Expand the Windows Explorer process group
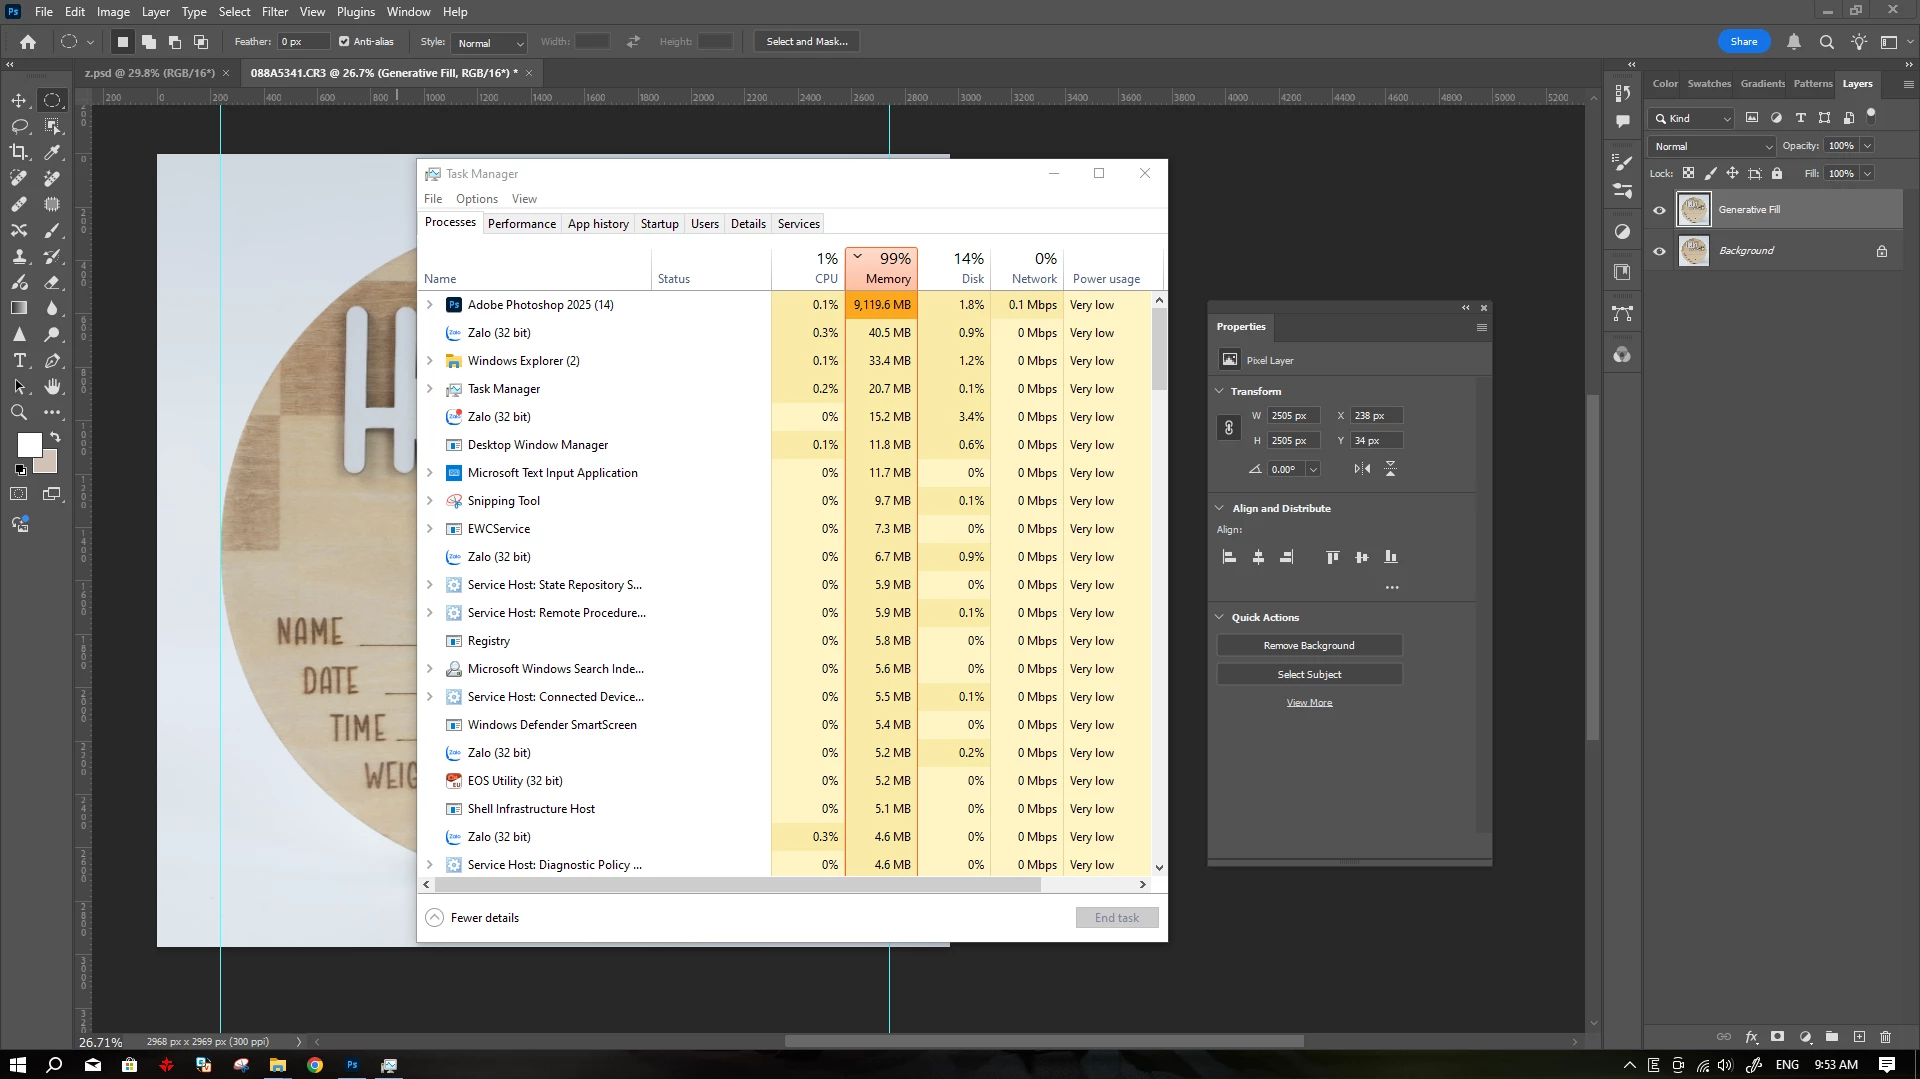Viewport: 1920px width, 1079px height. point(430,361)
